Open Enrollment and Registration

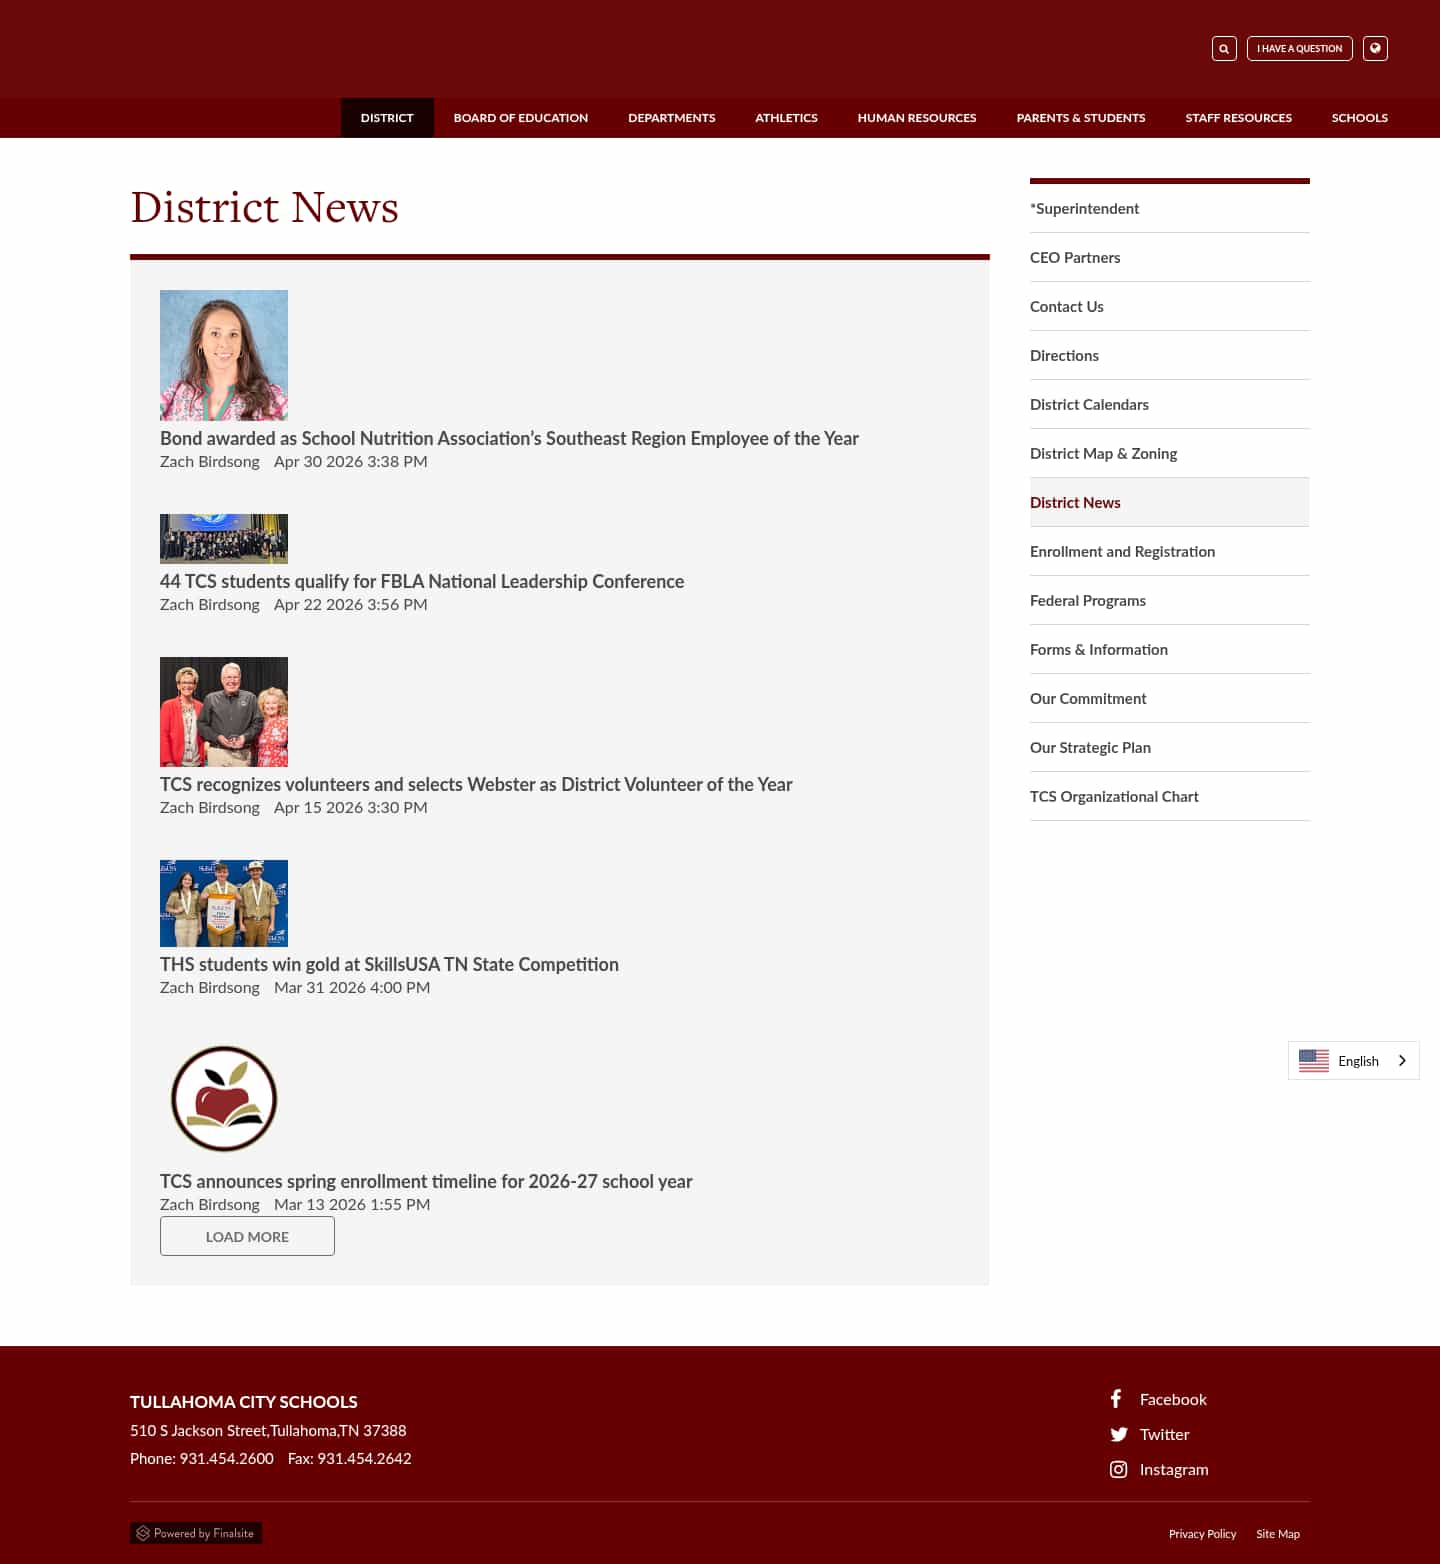[1170, 551]
